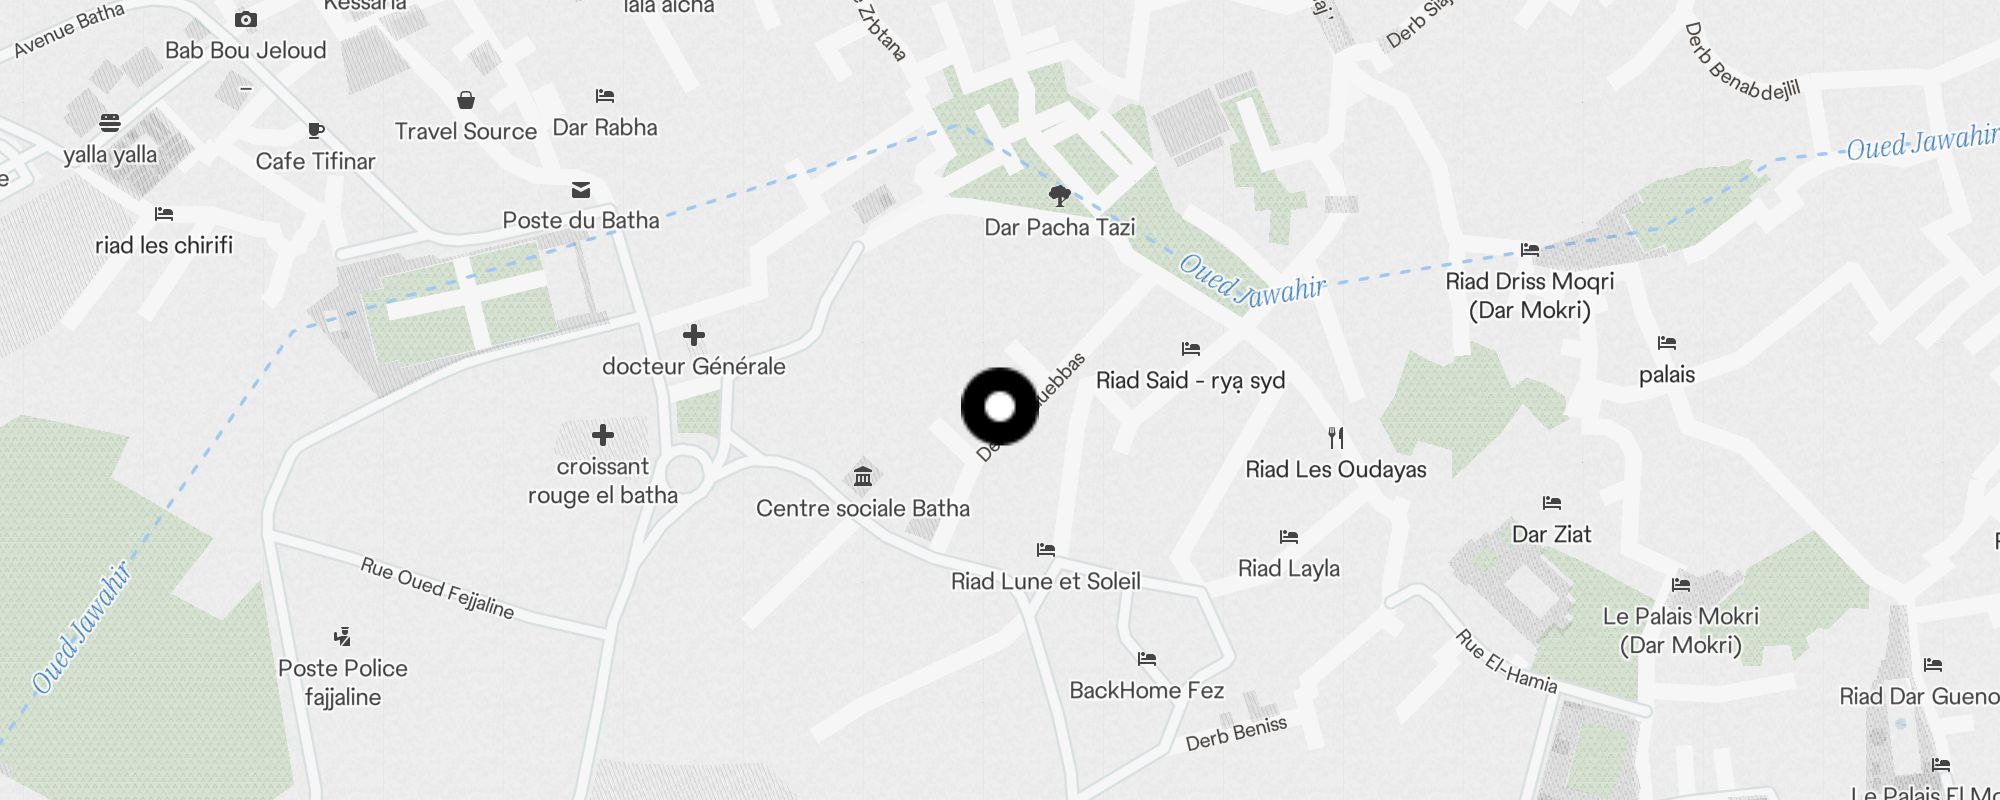This screenshot has width=2000, height=800.
Task: Click the museum building icon for Centre sociale Batha
Action: [x=863, y=476]
